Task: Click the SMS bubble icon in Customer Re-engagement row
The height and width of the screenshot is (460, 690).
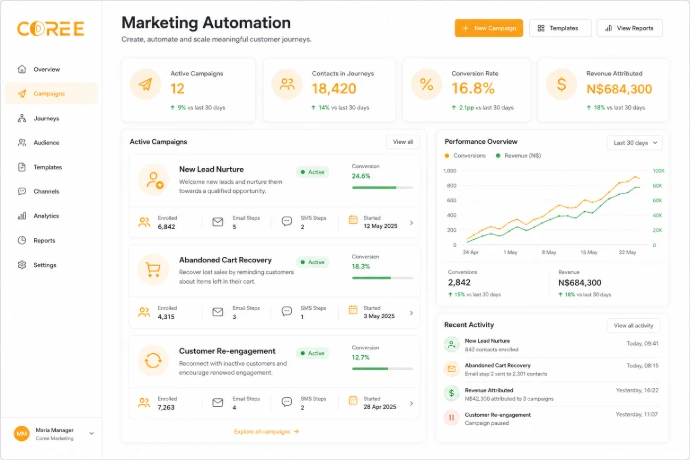Action: (x=286, y=402)
